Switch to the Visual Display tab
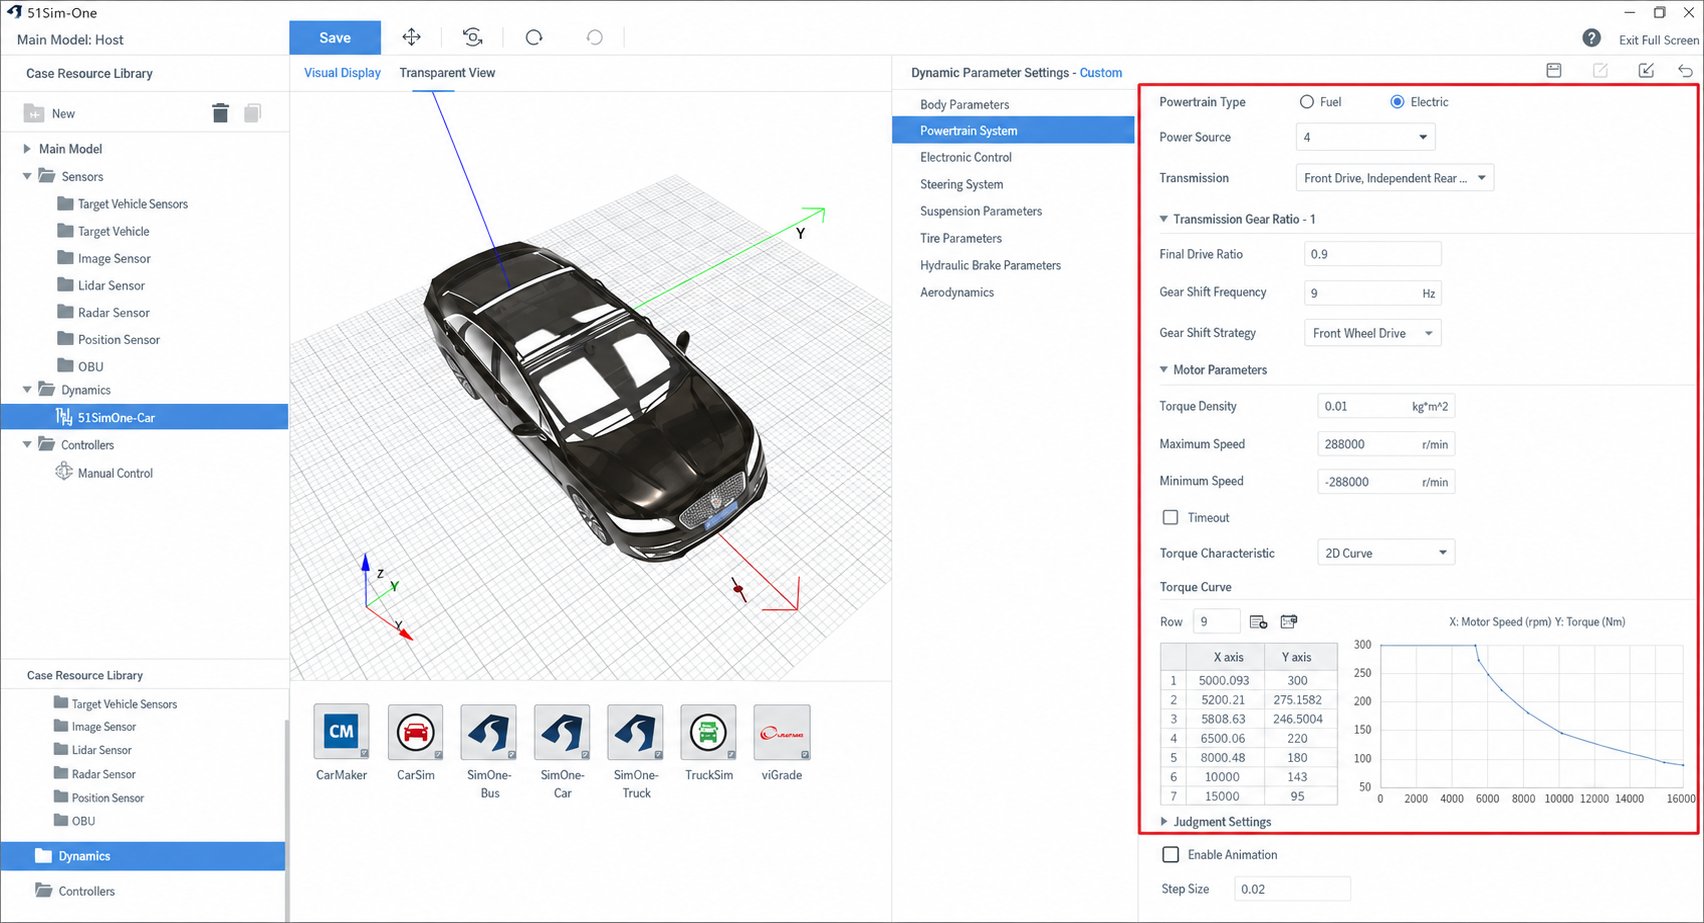 coord(342,73)
